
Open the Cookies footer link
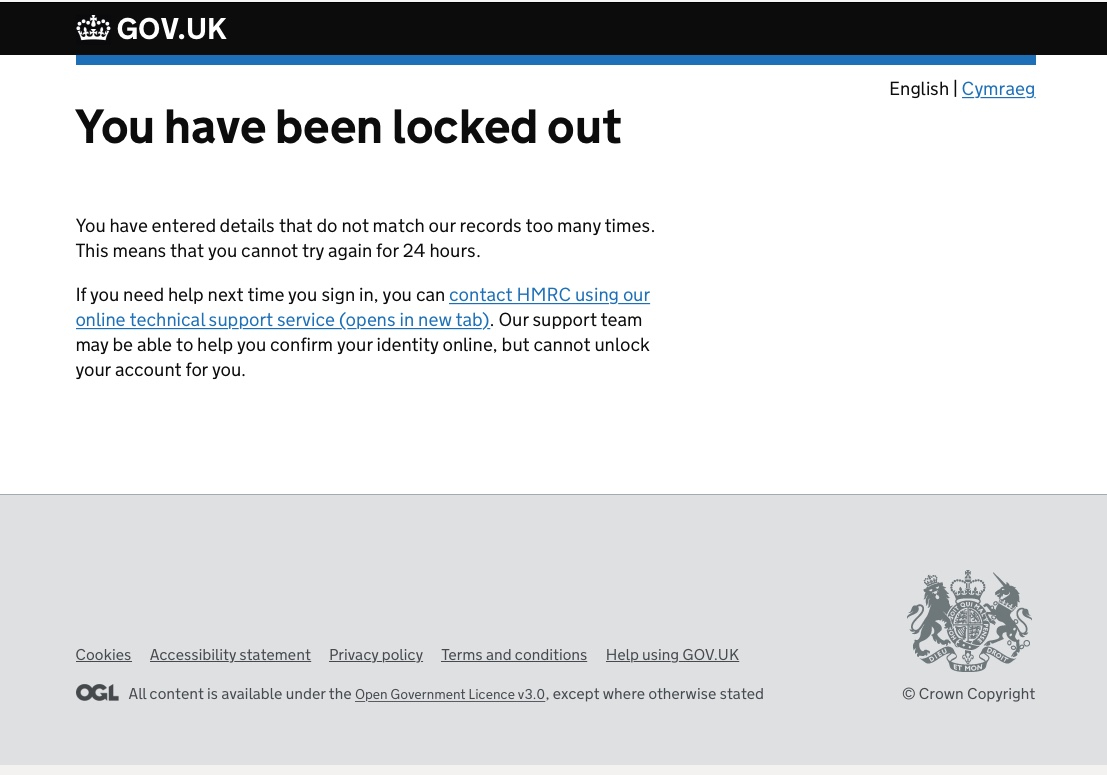coord(103,655)
